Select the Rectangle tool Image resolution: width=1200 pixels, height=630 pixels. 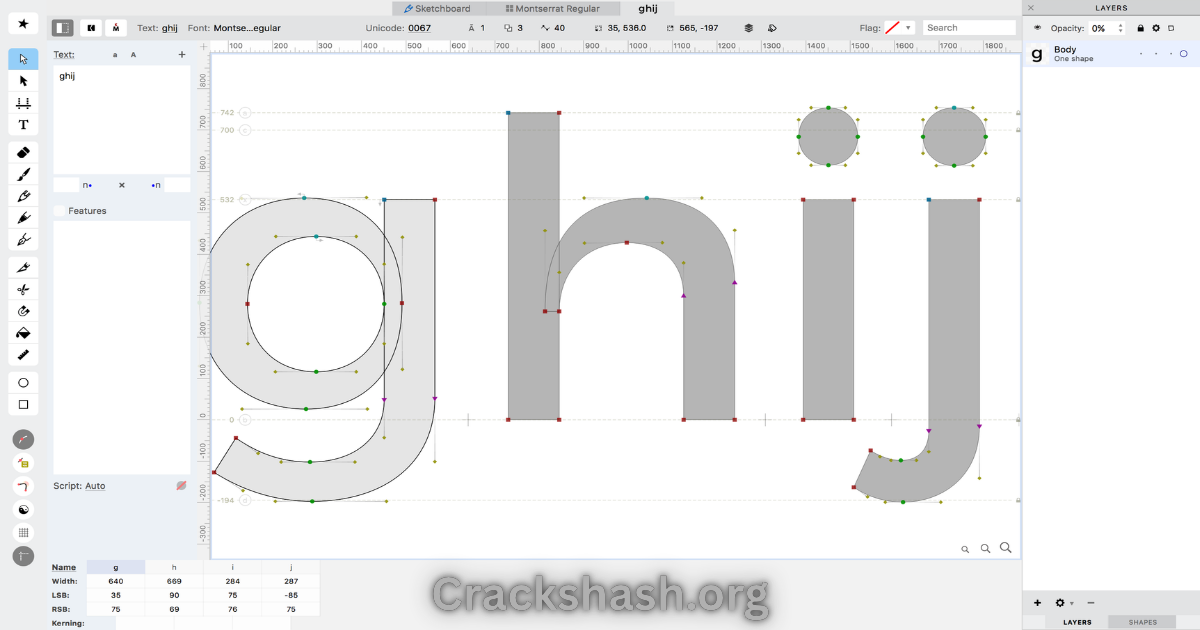[24, 405]
